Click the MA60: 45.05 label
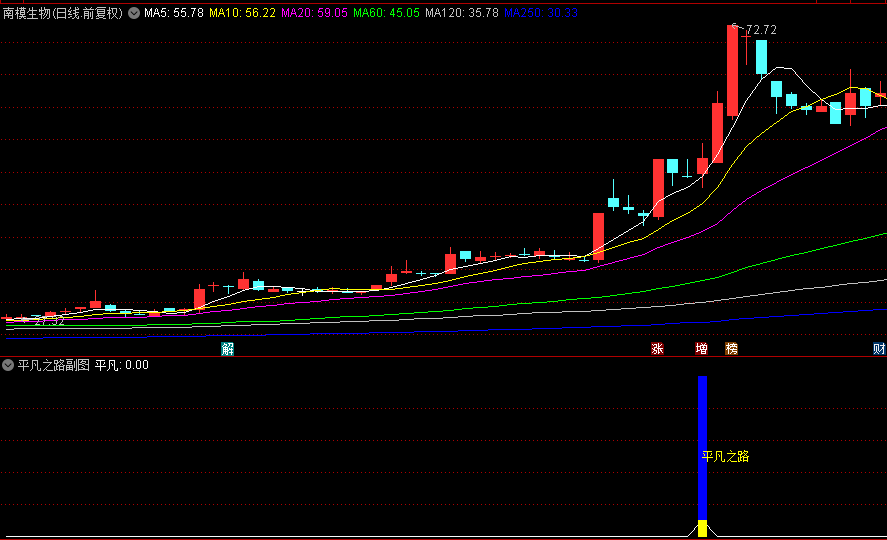The image size is (887, 540). point(386,13)
